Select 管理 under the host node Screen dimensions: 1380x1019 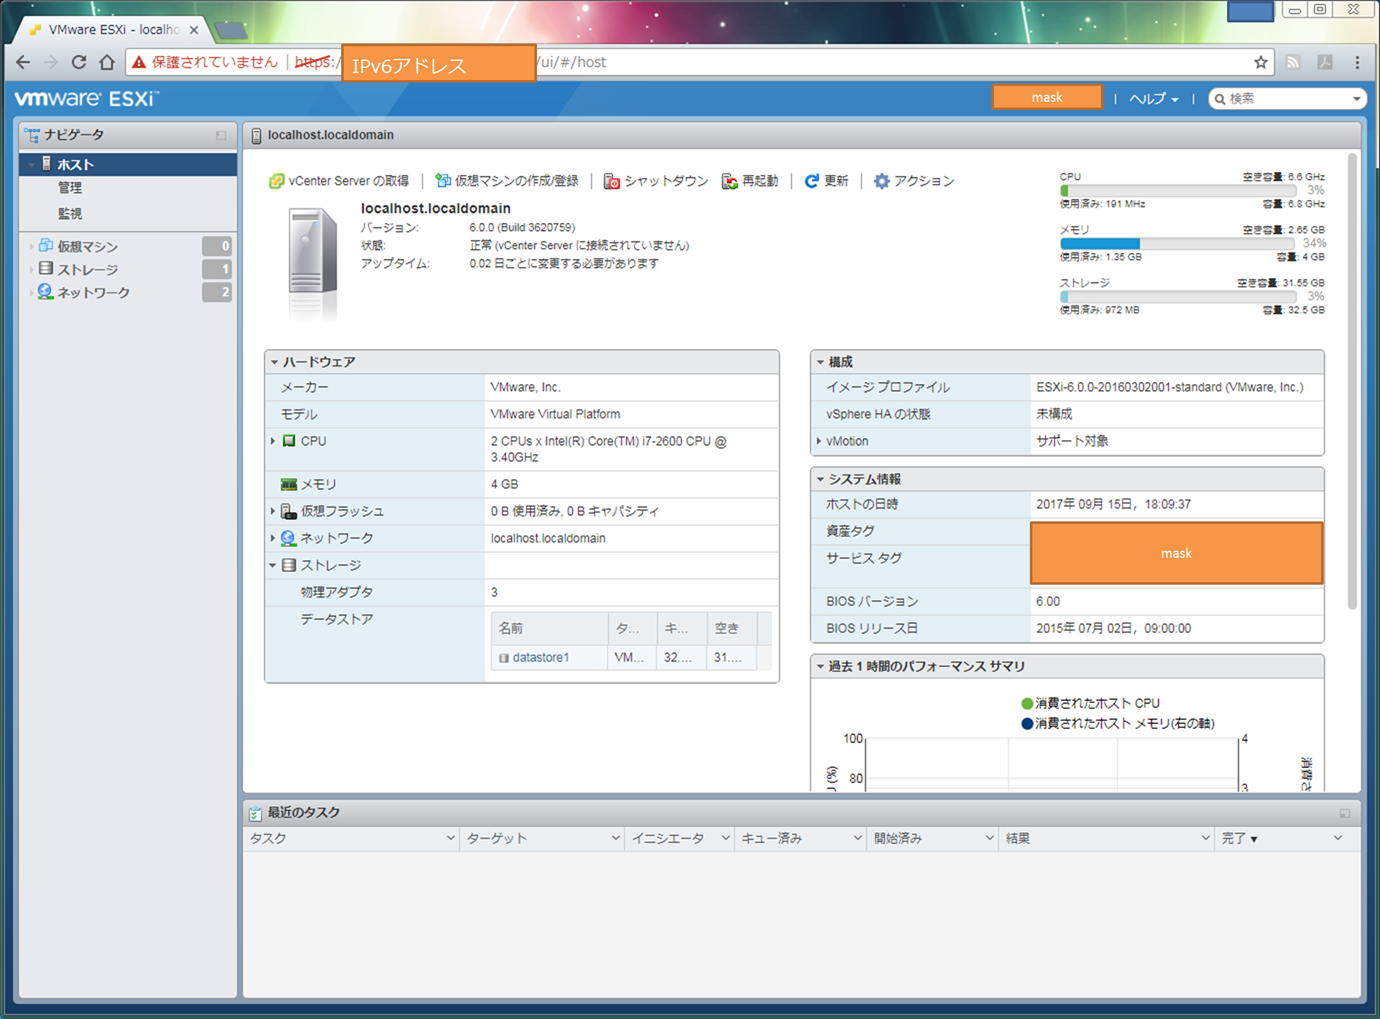coord(71,188)
